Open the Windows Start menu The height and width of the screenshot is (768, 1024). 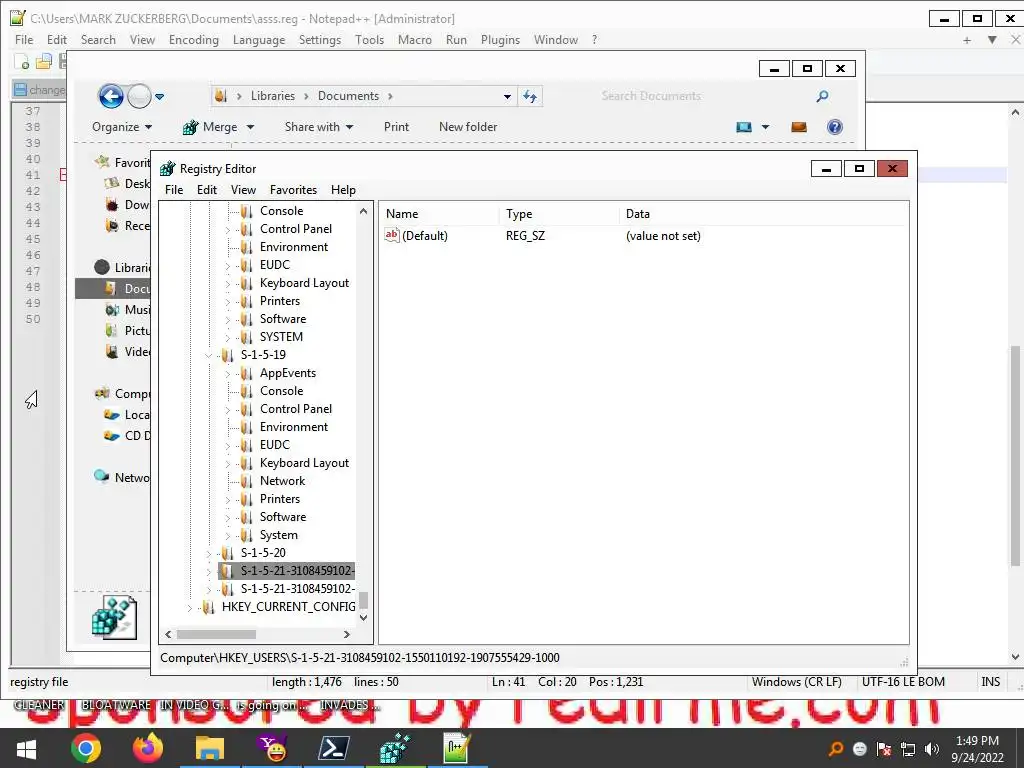click(x=25, y=749)
